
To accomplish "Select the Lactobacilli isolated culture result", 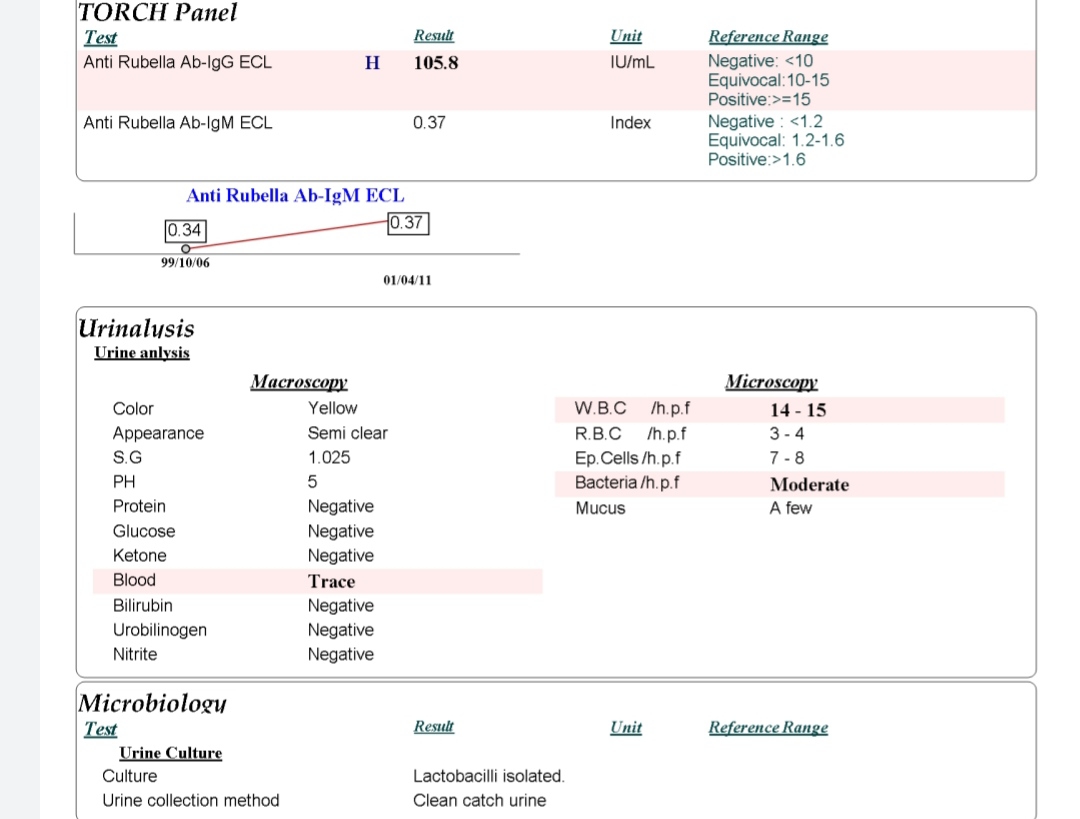I will 489,776.
